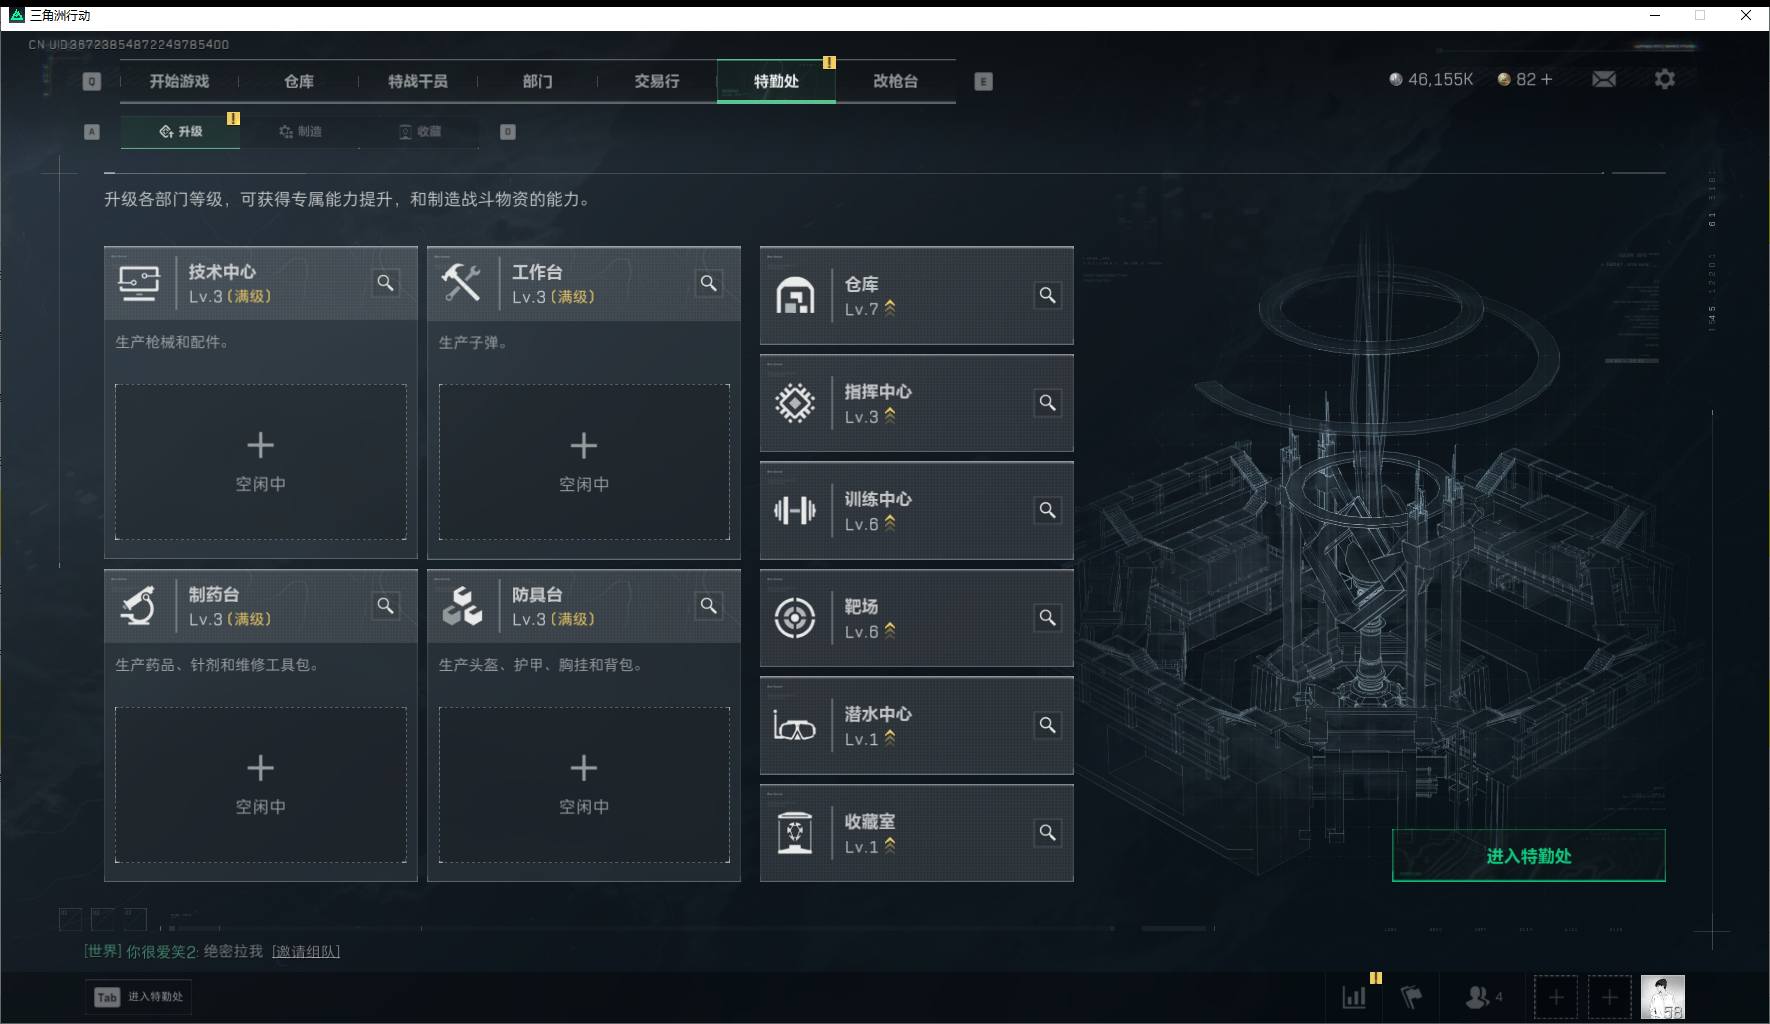Switch to the 制造 tab

pyautogui.click(x=302, y=130)
